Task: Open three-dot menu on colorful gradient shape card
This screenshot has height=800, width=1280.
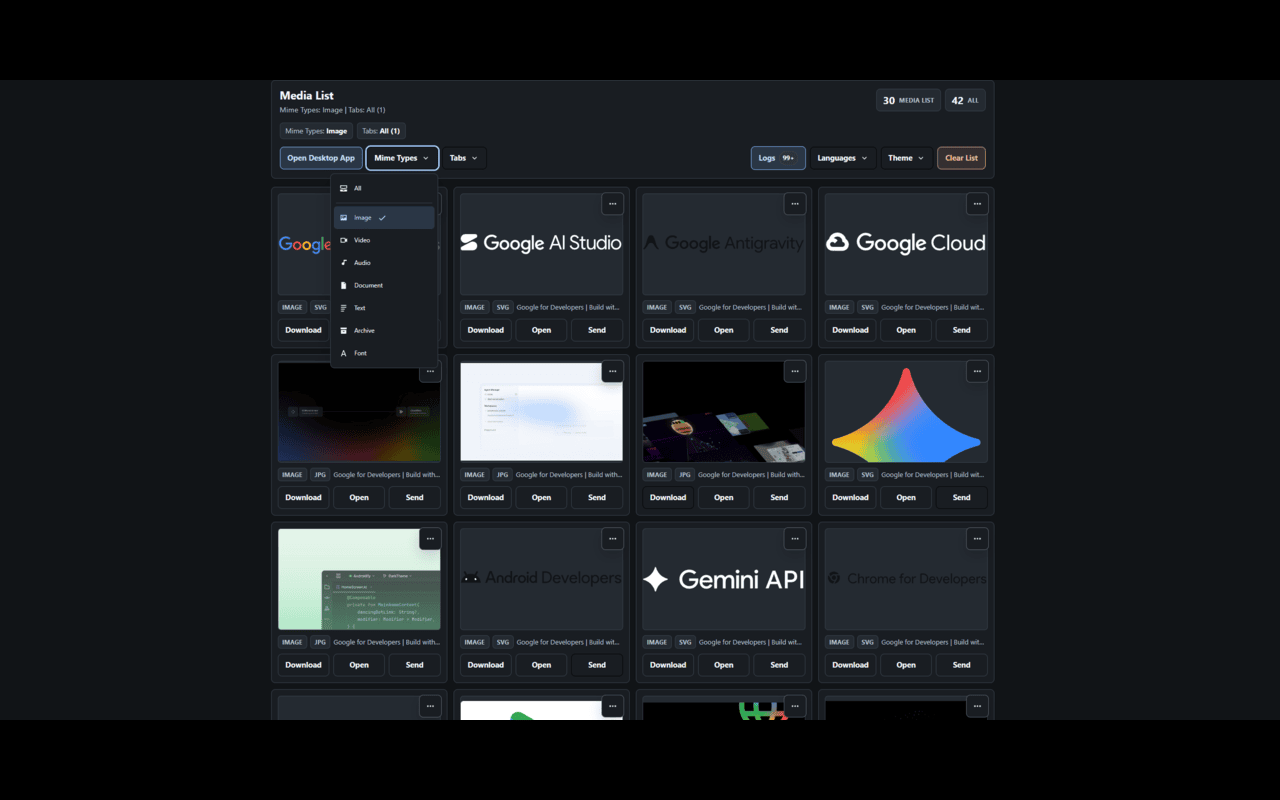Action: (977, 372)
